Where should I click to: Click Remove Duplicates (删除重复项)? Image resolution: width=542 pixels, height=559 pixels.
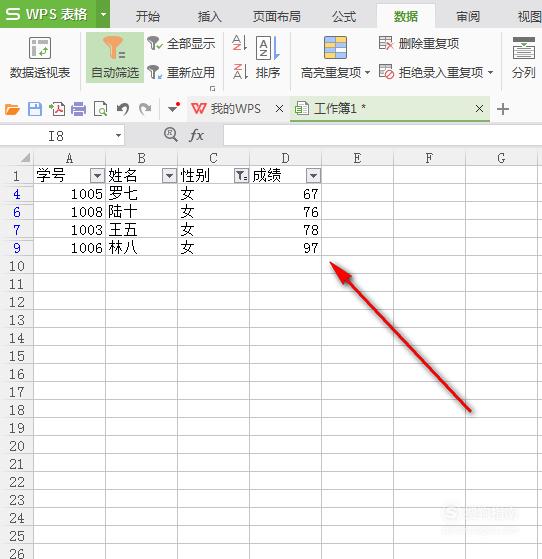point(419,43)
